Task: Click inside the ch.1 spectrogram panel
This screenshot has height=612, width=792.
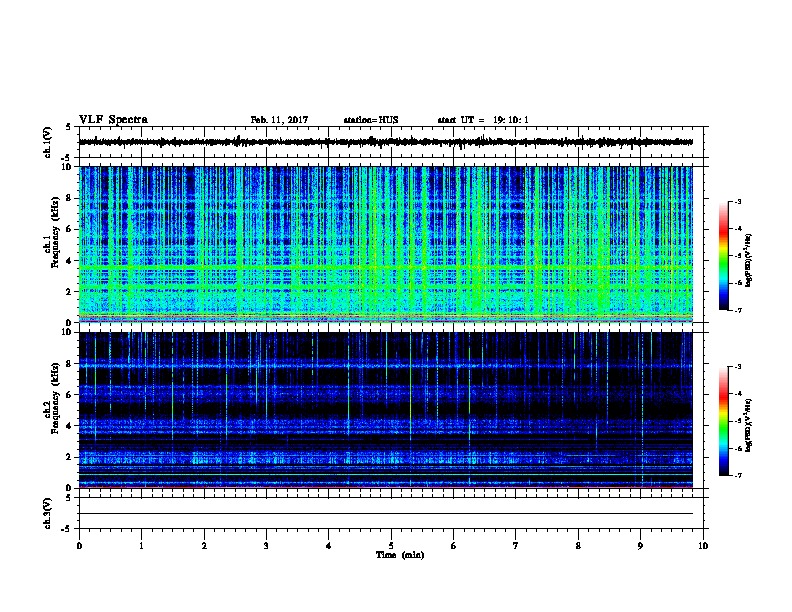Action: pos(386,244)
